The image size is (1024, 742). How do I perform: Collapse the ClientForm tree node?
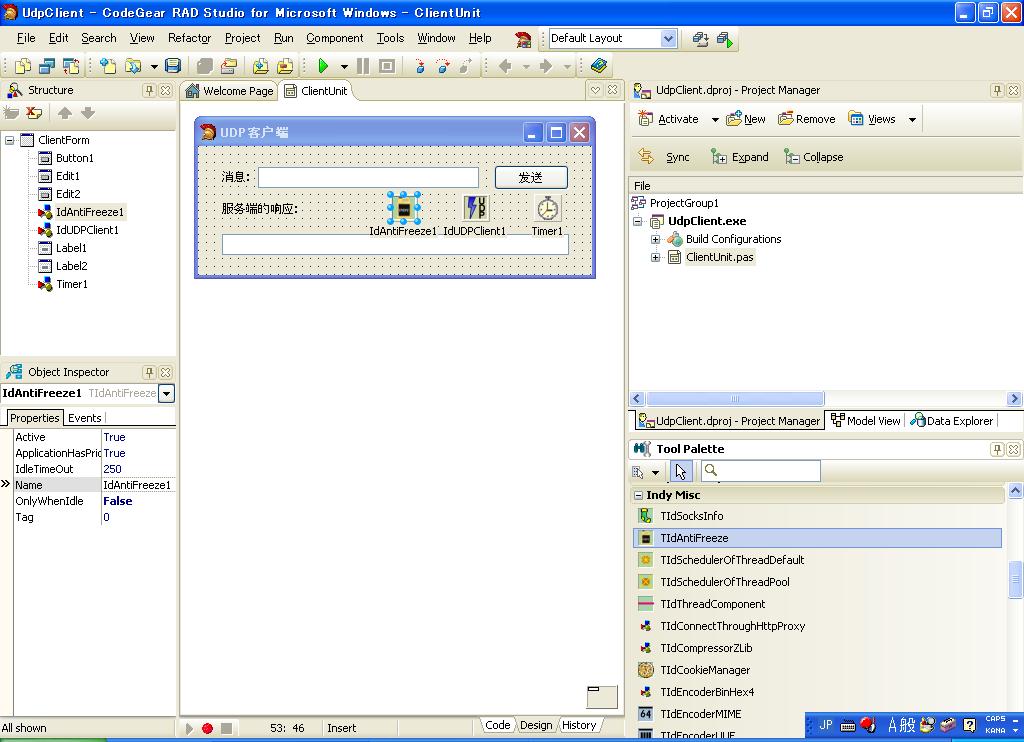click(10, 140)
